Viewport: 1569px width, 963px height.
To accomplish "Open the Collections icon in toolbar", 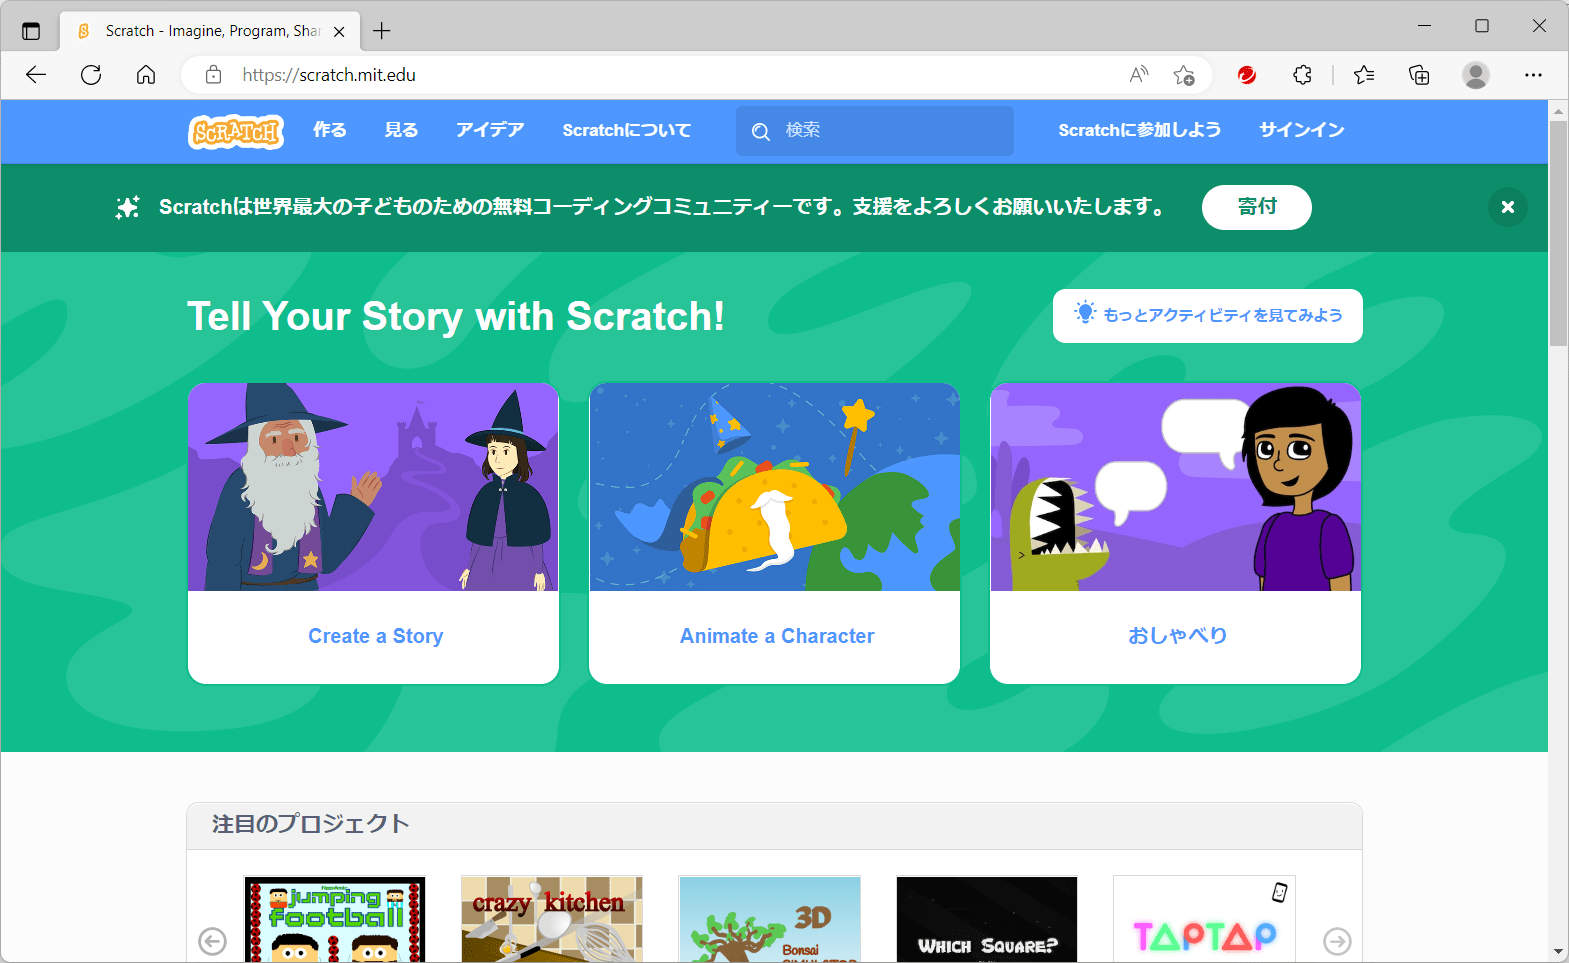I will pos(1418,75).
